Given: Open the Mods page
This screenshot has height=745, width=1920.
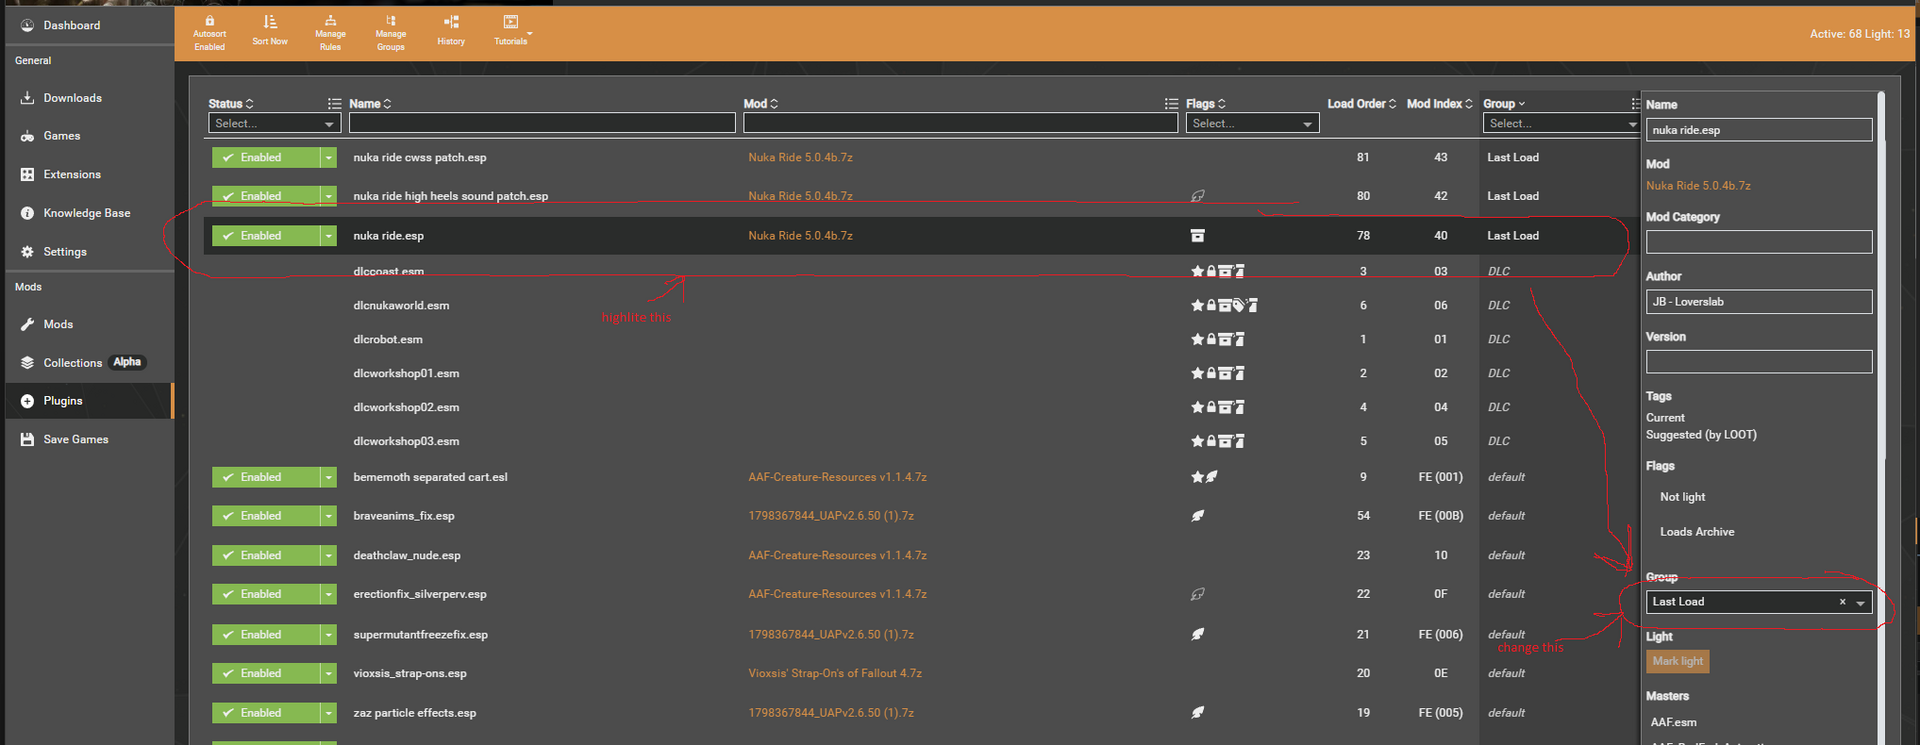Looking at the screenshot, I should (x=58, y=324).
